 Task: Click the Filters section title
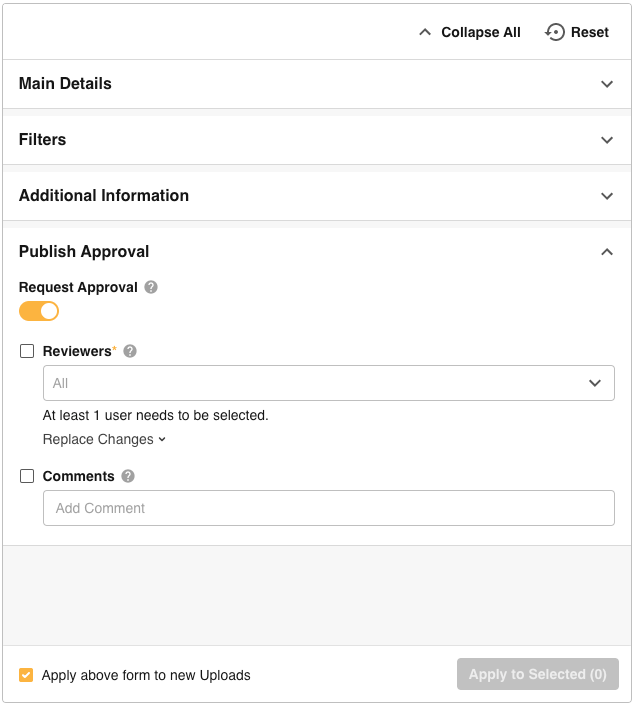[42, 140]
